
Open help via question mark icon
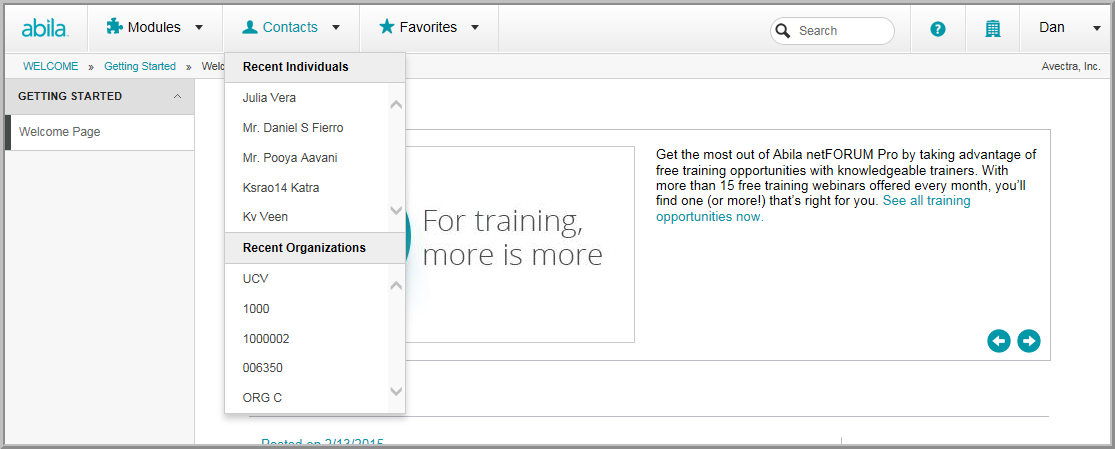[938, 28]
